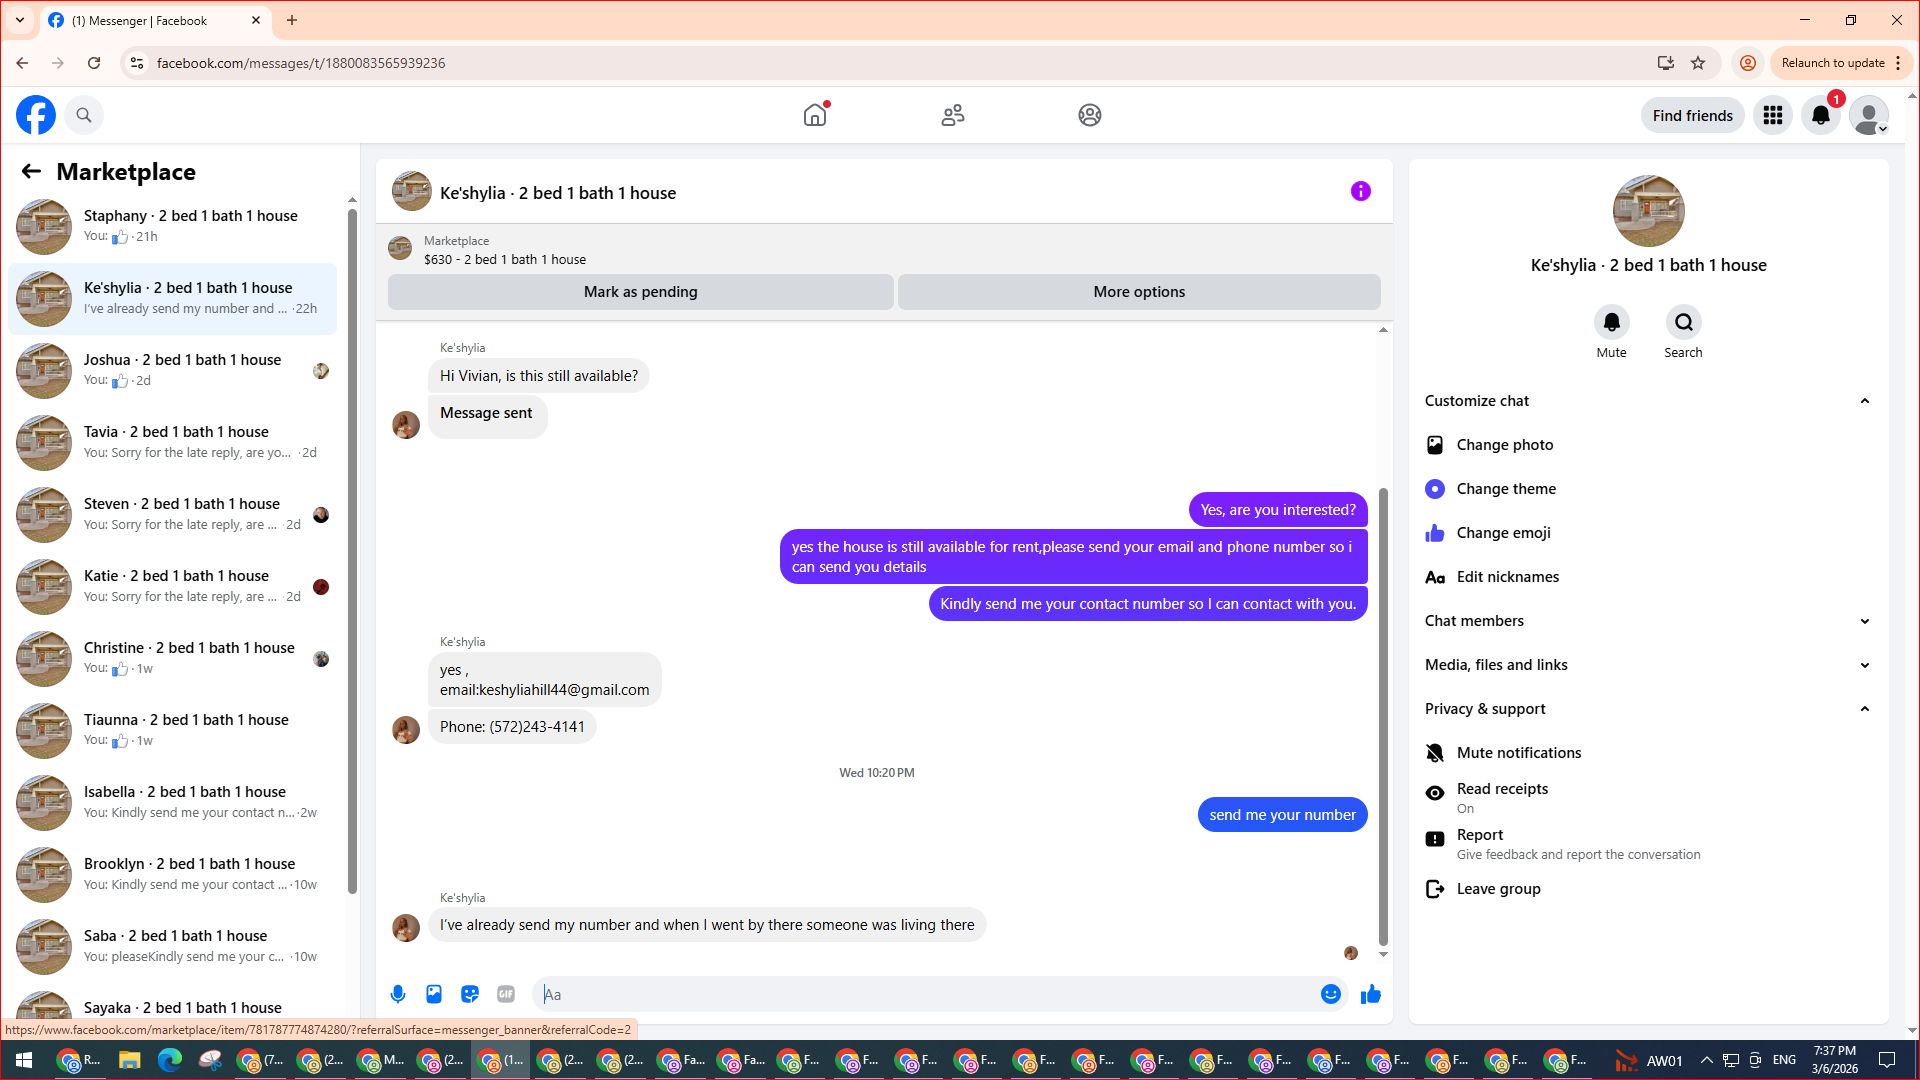The image size is (1920, 1080).
Task: Open Joshua's 2 bed 1 bath conversation
Action: pos(180,370)
